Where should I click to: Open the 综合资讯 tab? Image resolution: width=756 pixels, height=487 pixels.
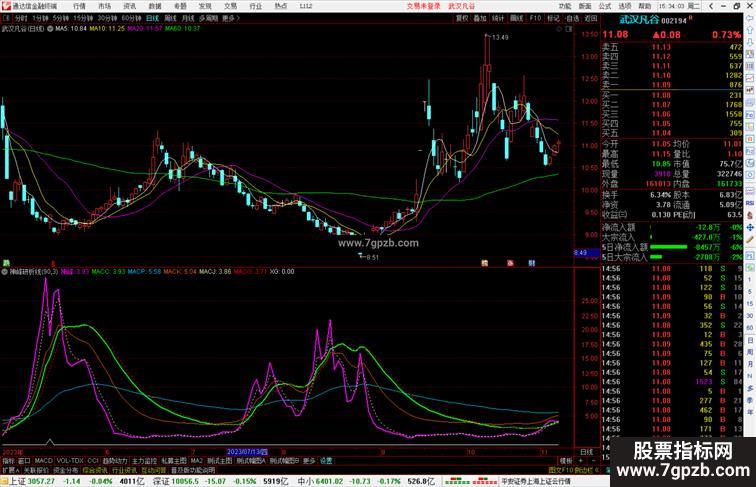click(x=95, y=470)
